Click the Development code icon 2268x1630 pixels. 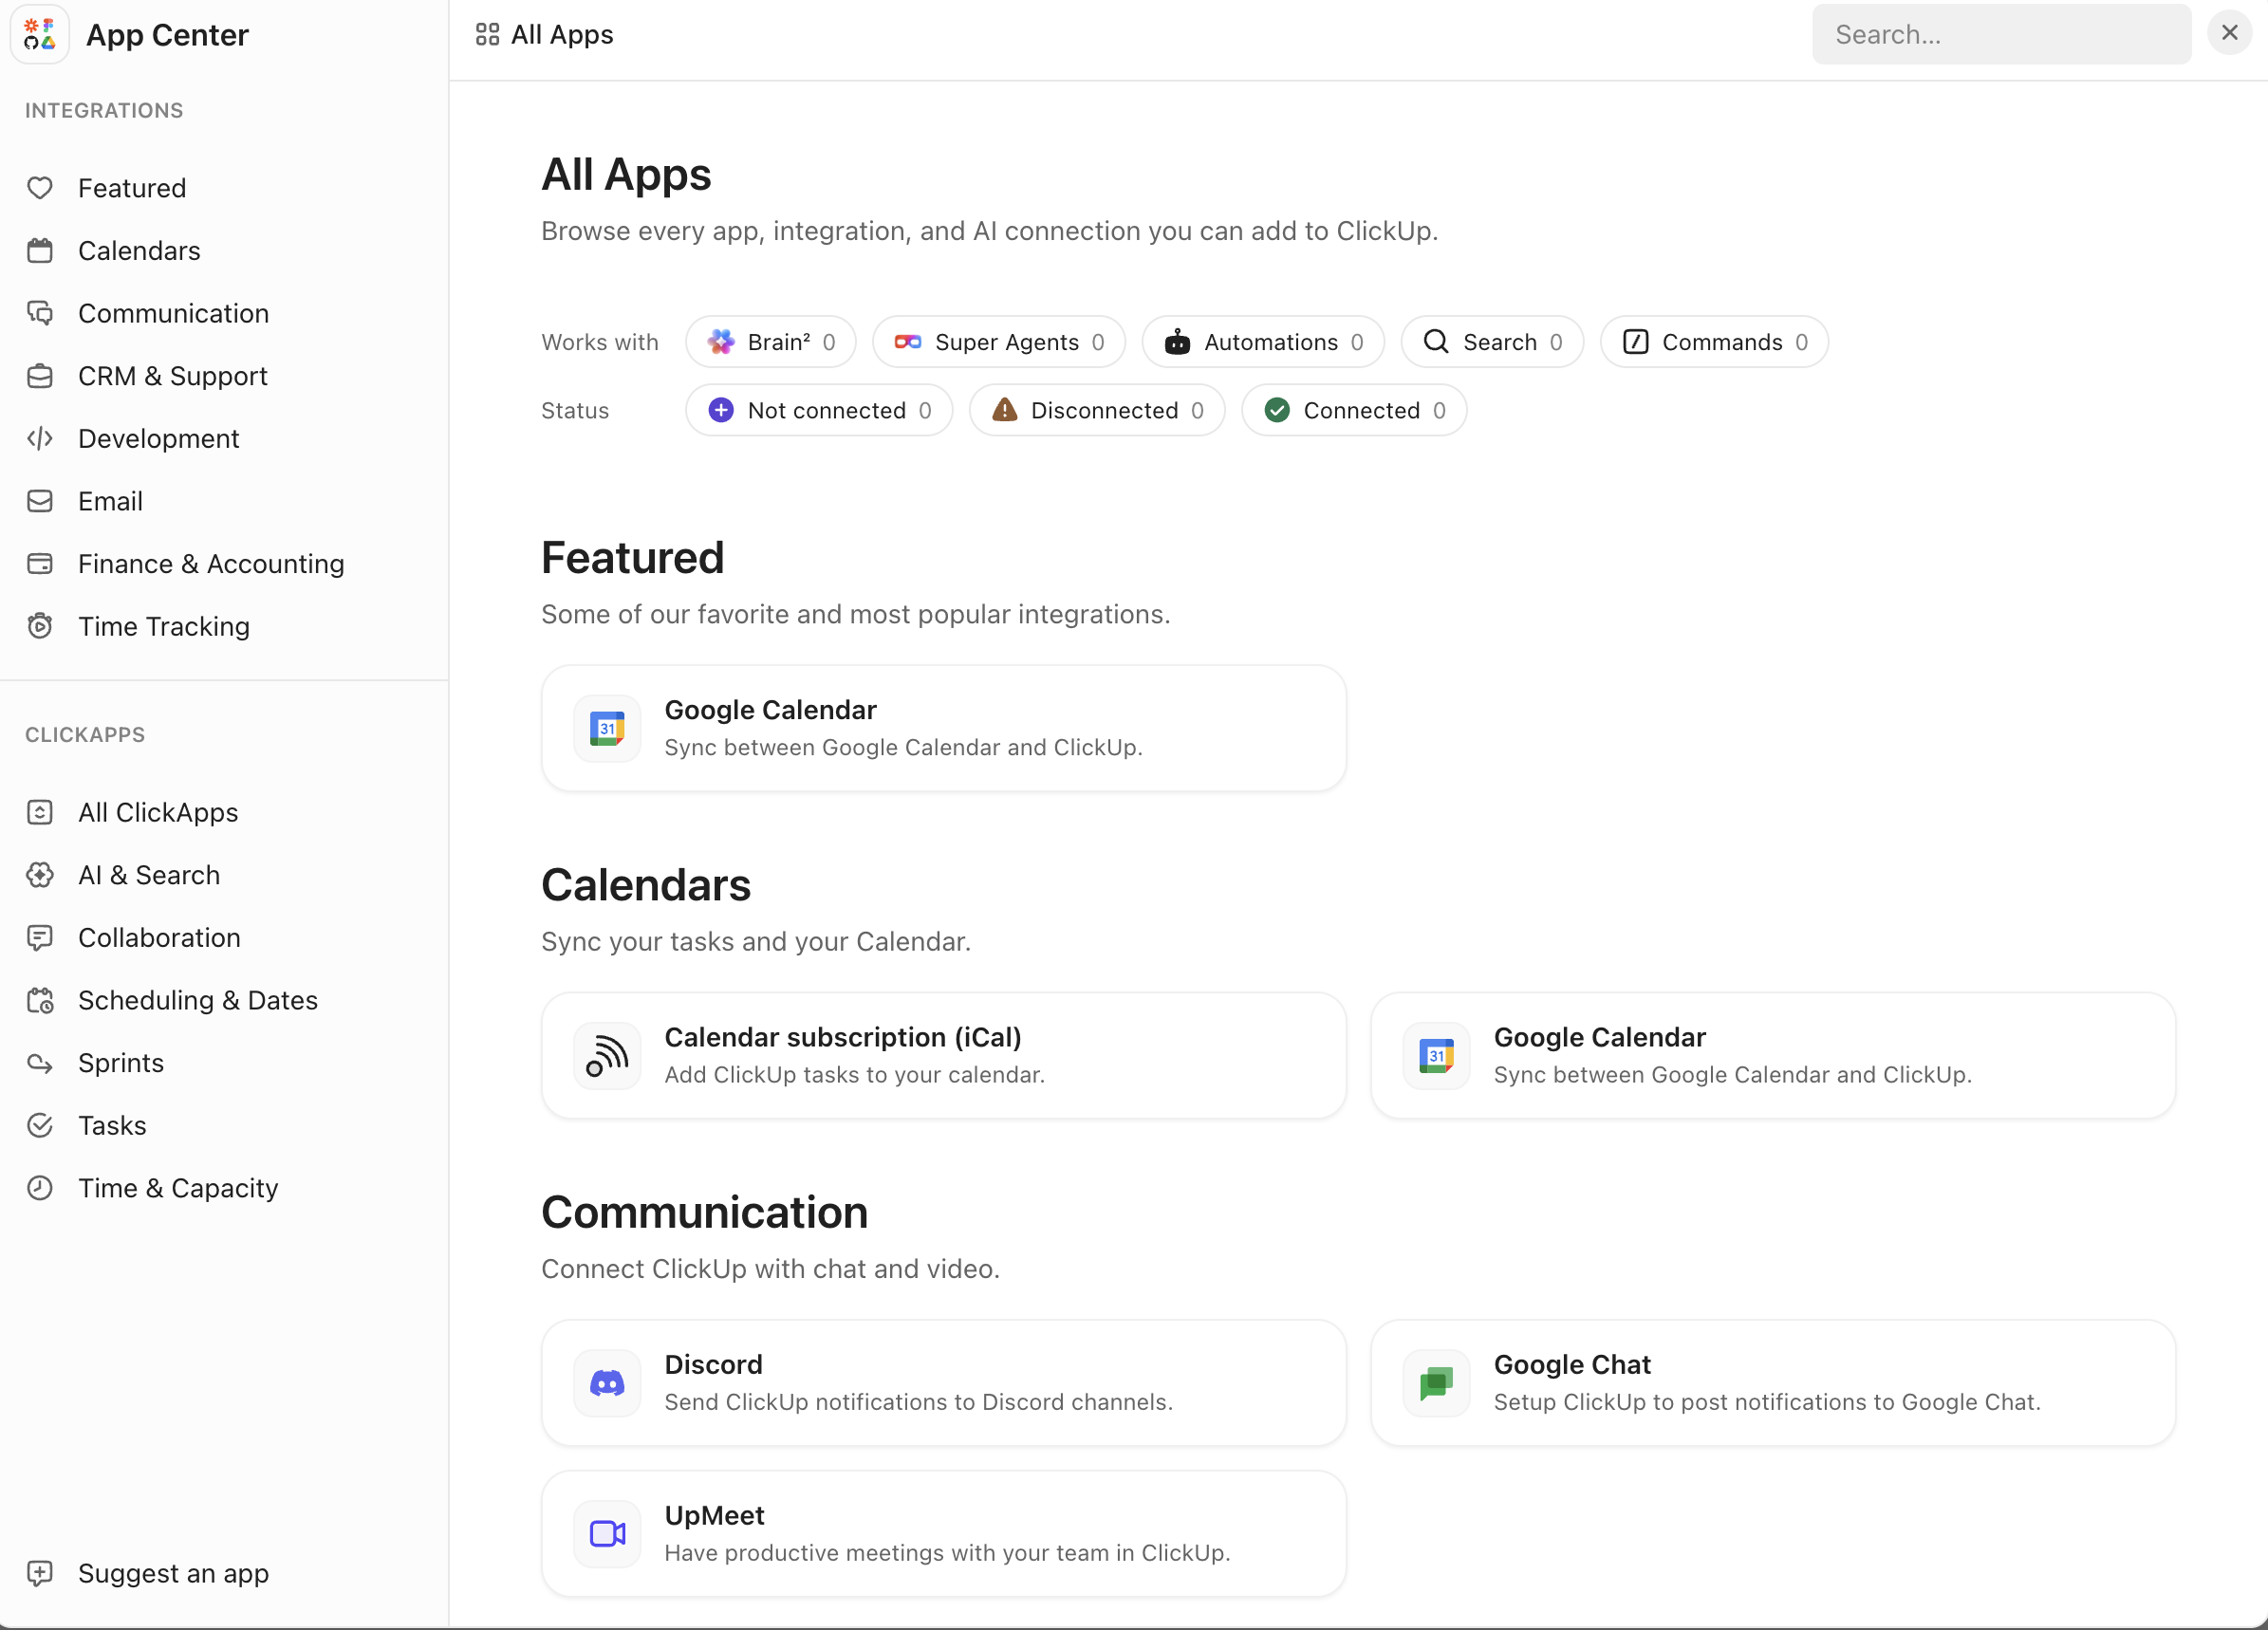coord(40,438)
